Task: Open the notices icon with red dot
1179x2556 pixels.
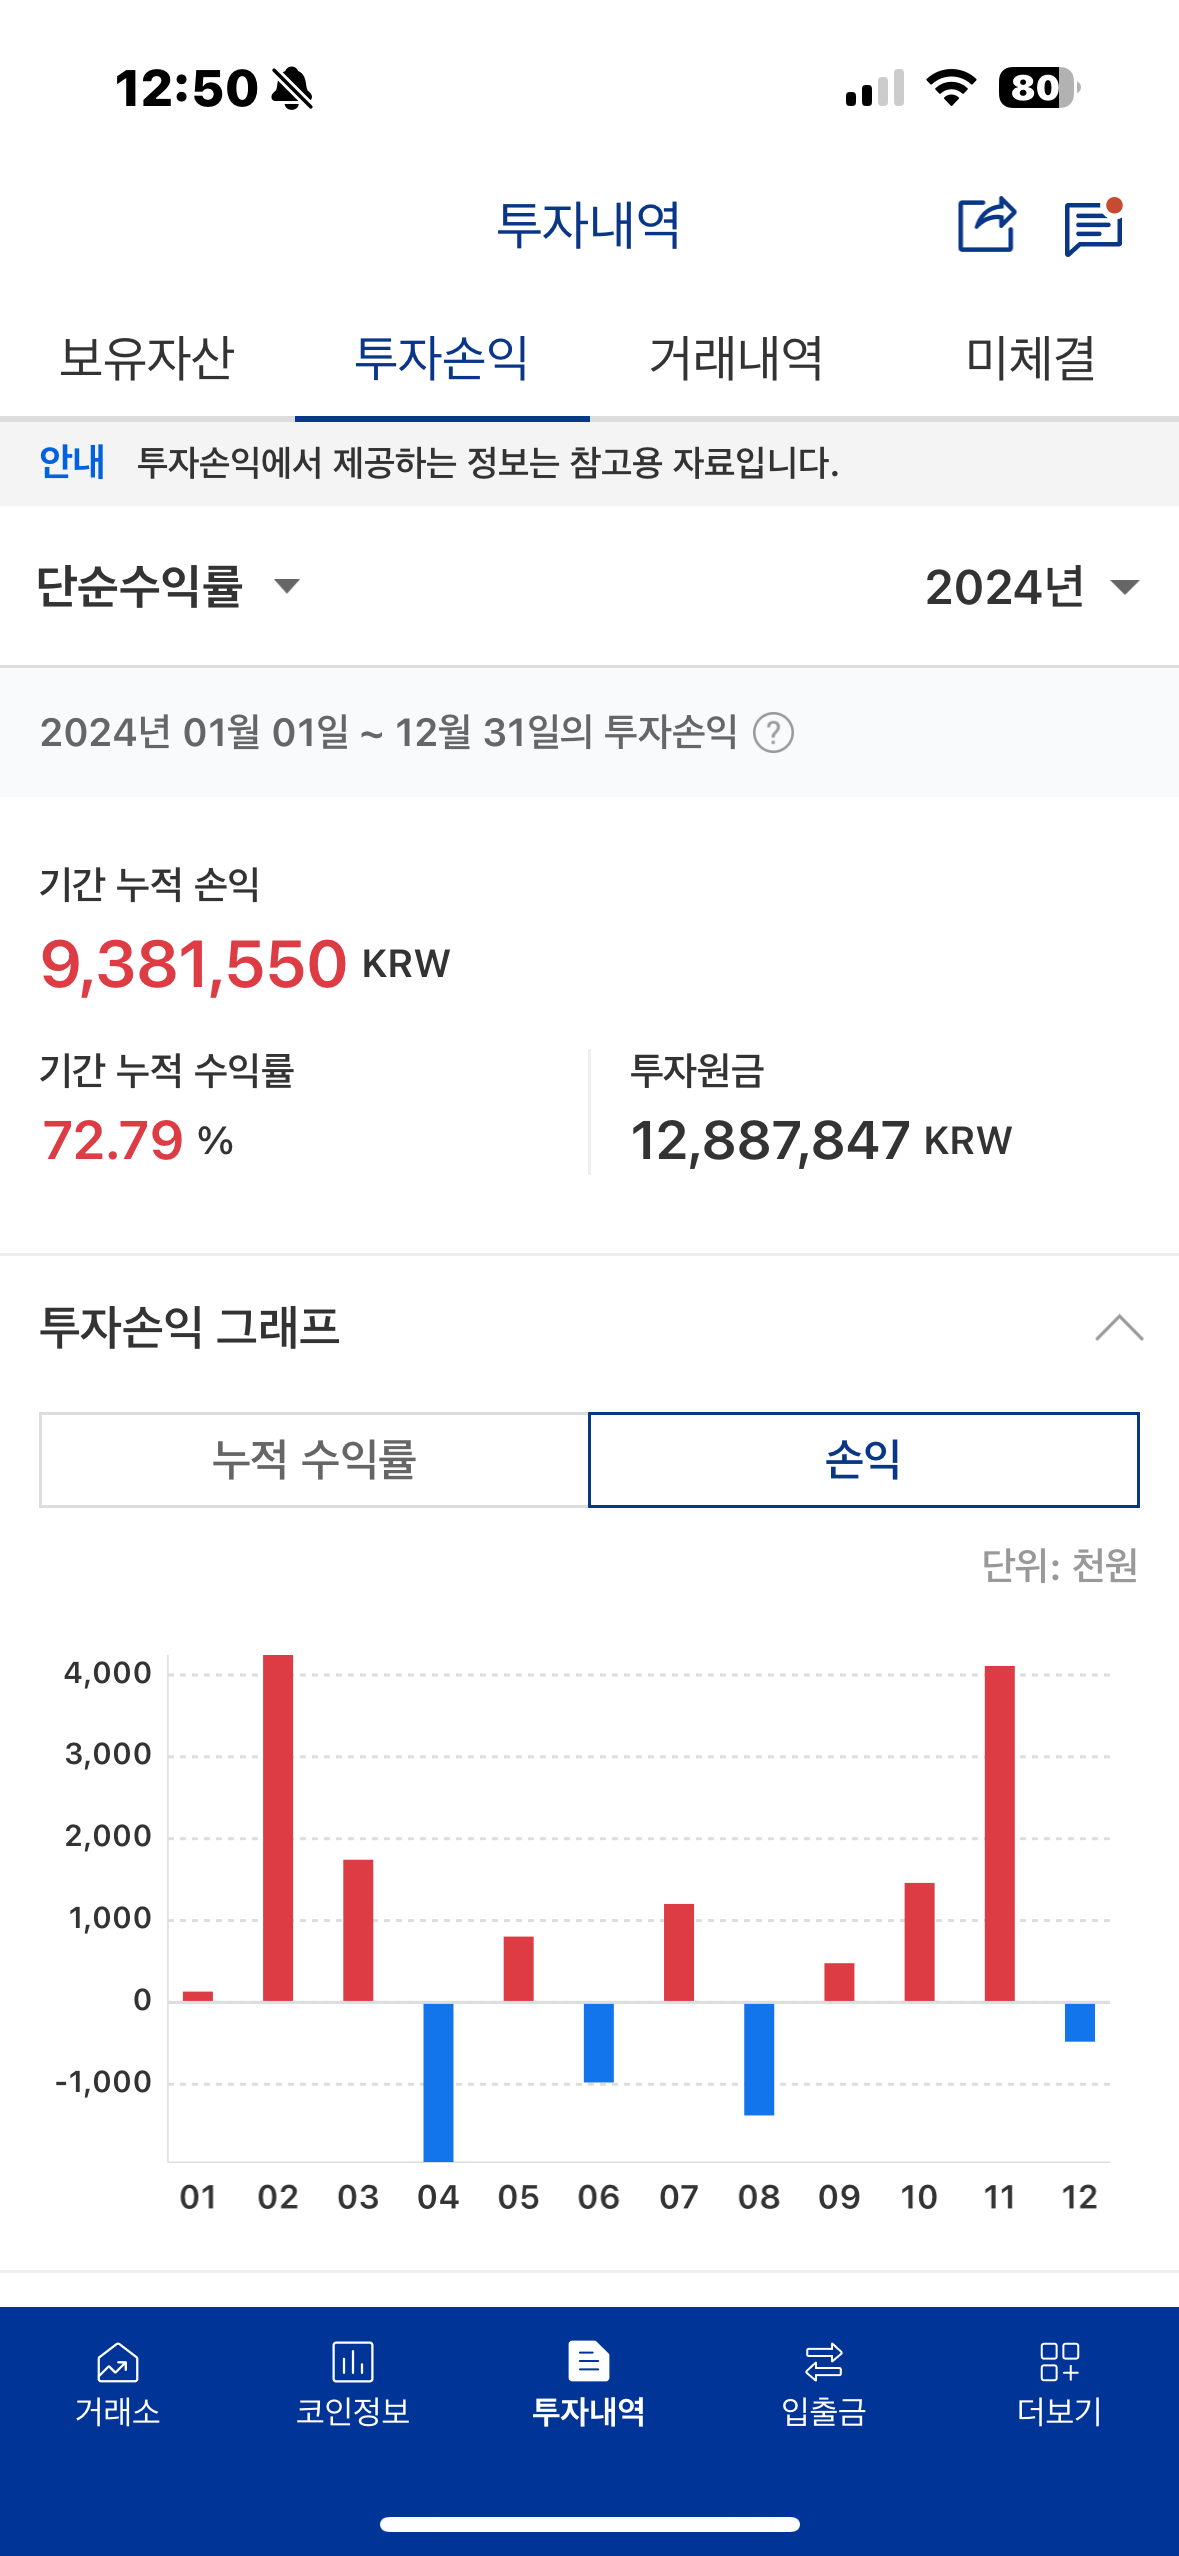Action: pyautogui.click(x=1094, y=227)
